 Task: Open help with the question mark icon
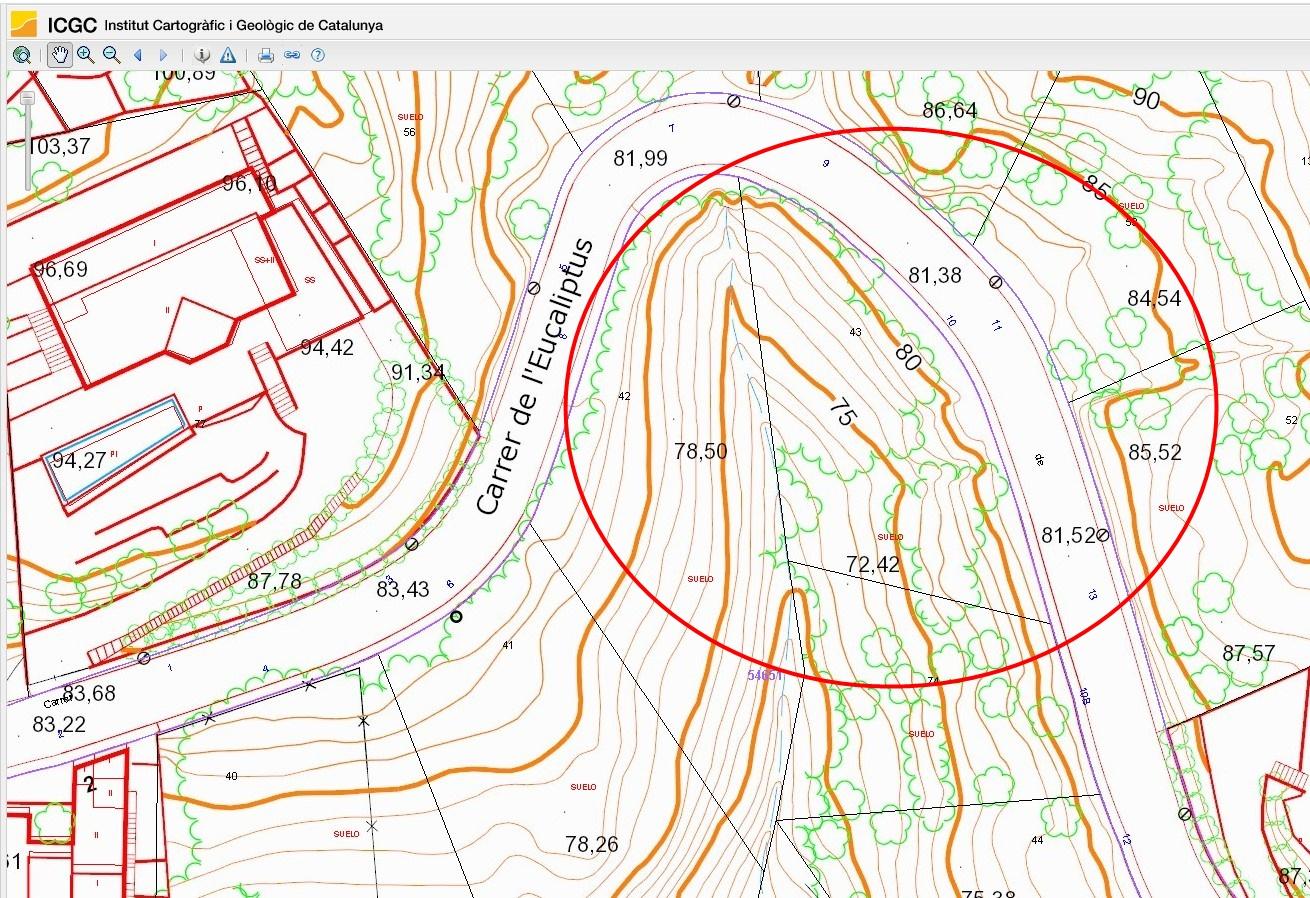[318, 55]
